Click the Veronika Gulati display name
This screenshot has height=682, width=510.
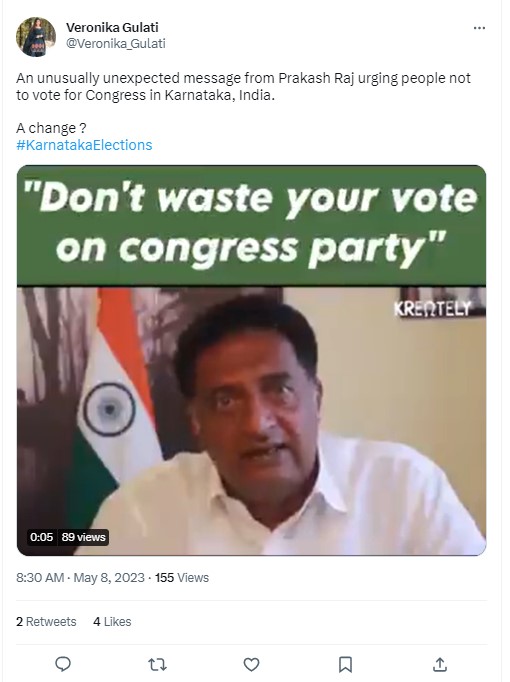[x=112, y=27]
